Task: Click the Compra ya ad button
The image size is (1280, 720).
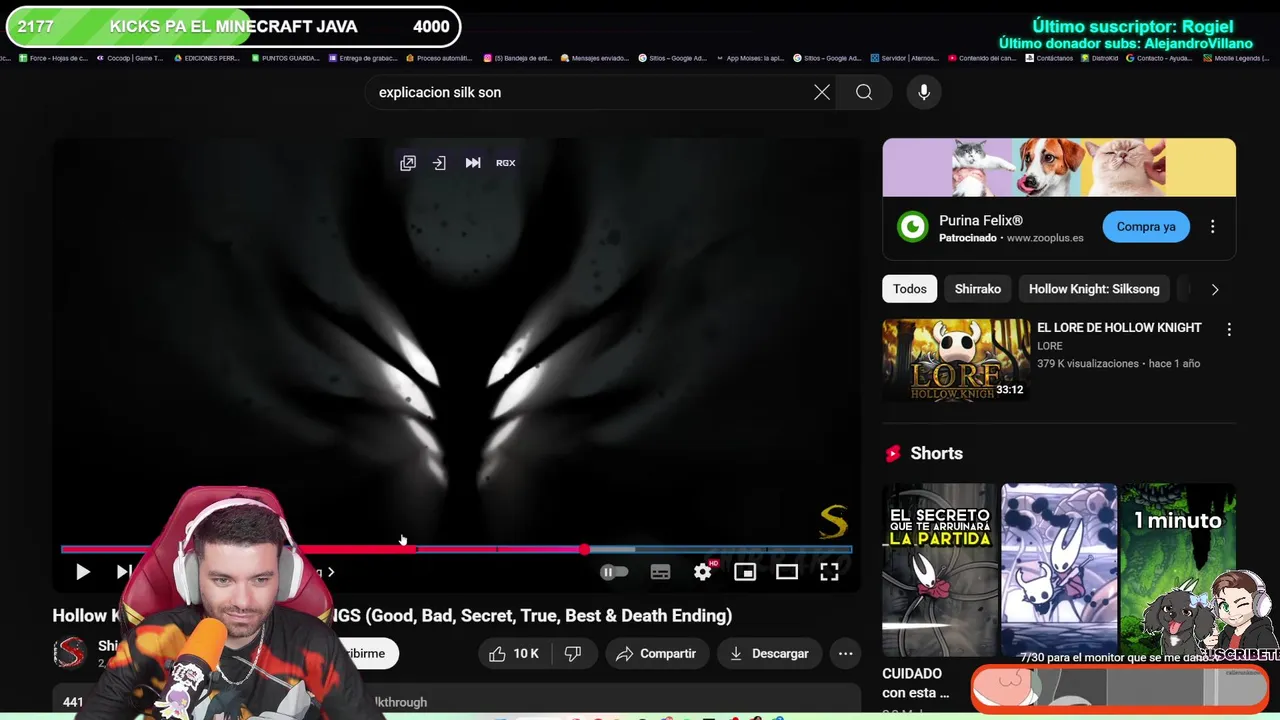Action: (x=1146, y=227)
